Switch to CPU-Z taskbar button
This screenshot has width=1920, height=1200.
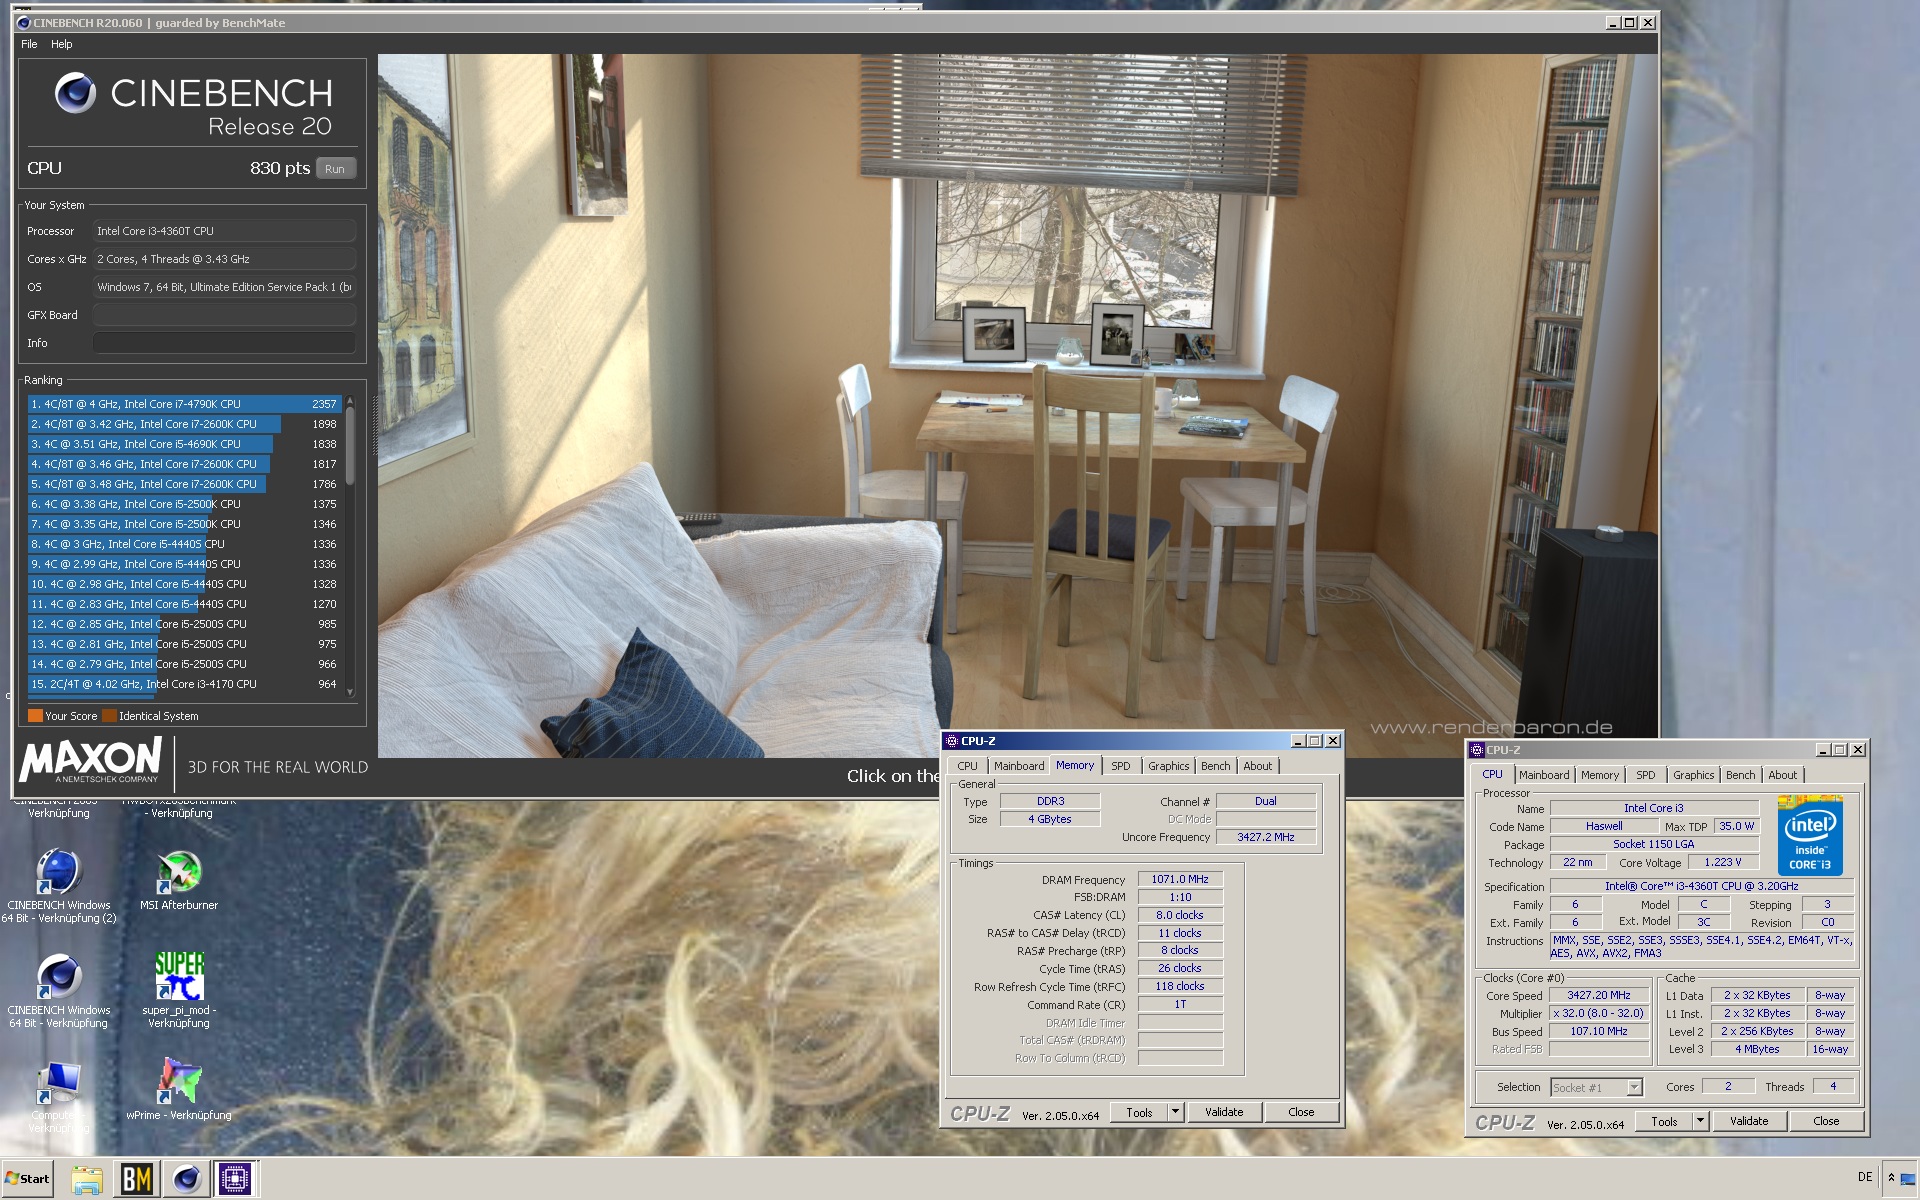pyautogui.click(x=236, y=1179)
